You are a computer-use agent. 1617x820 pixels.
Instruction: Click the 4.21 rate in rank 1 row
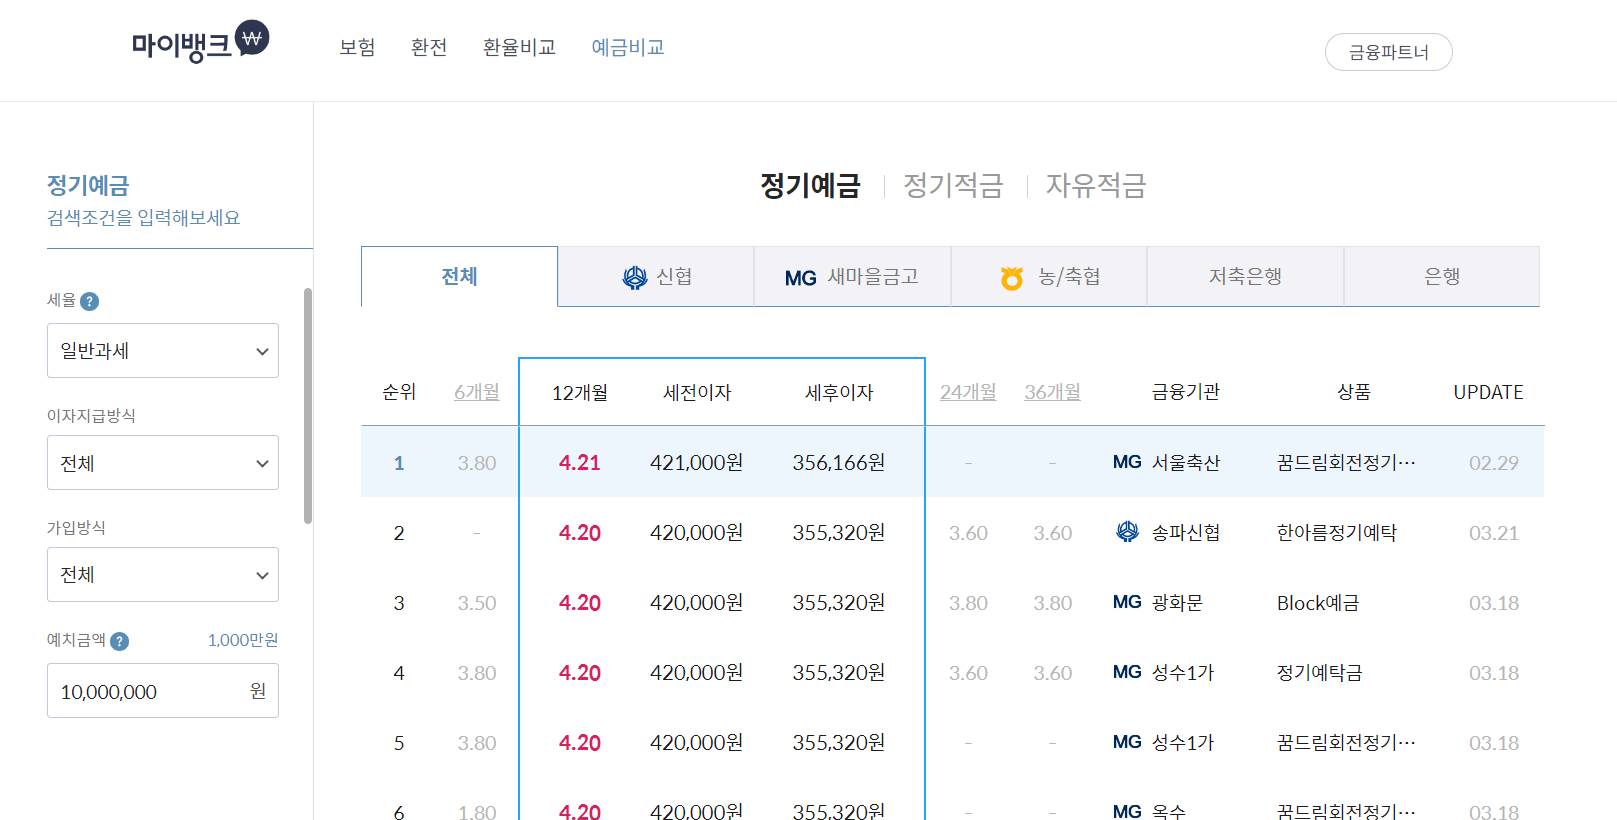tap(580, 462)
